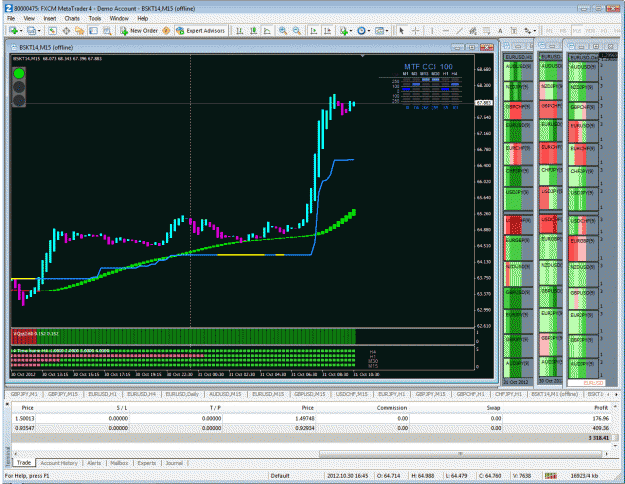Open the Insert menu

tap(50, 18)
